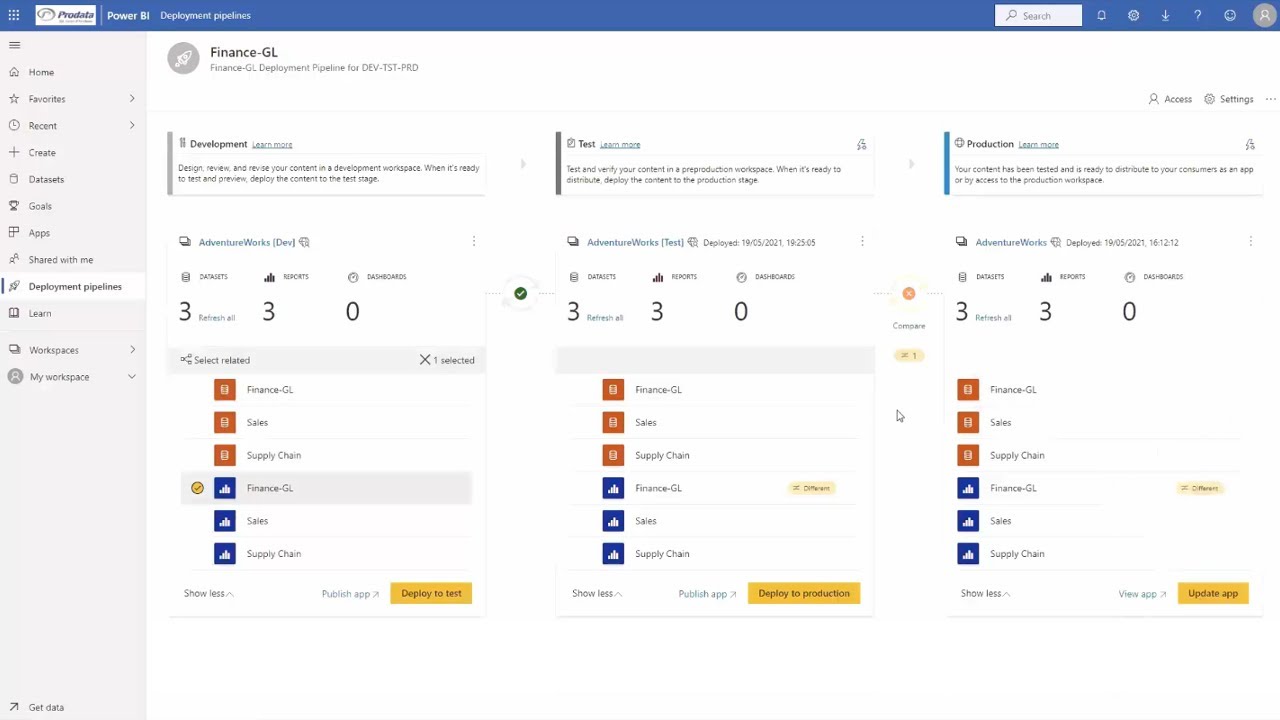The image size is (1280, 720).
Task: Click the green deployment success check icon
Action: [520, 293]
